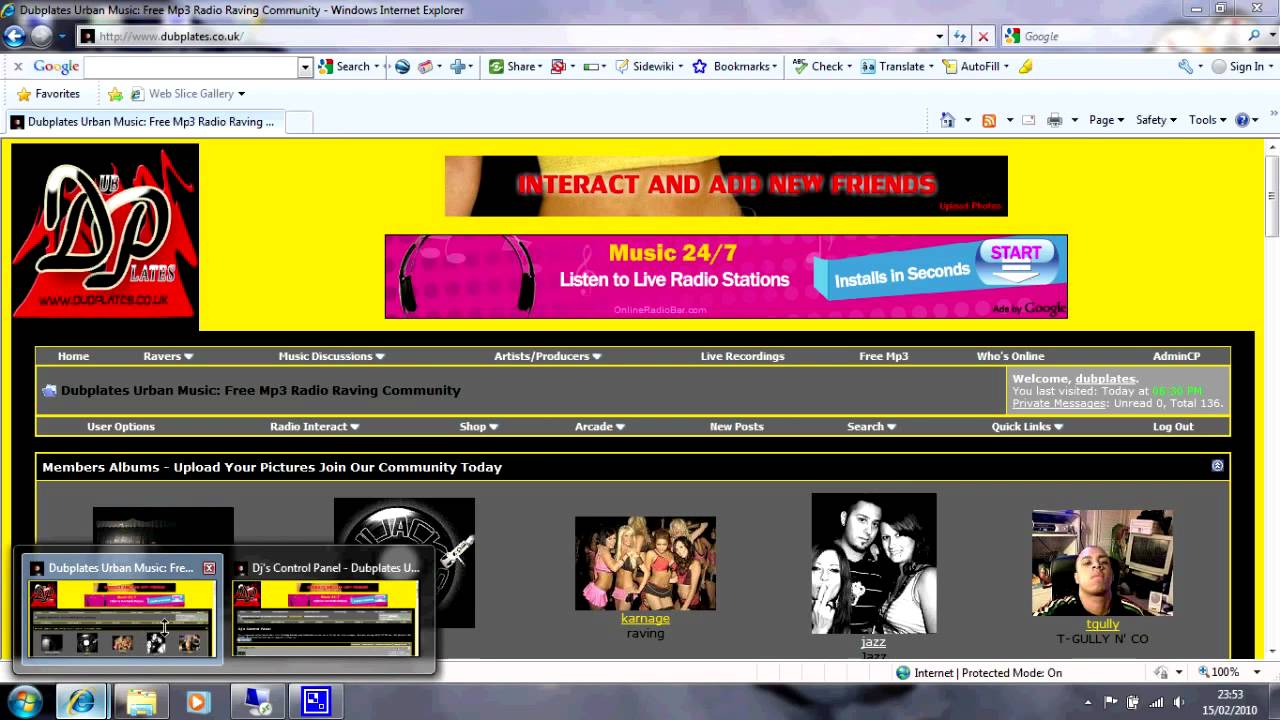Viewport: 1280px width, 720px height.
Task: Click Home in the site navigation
Action: [73, 356]
